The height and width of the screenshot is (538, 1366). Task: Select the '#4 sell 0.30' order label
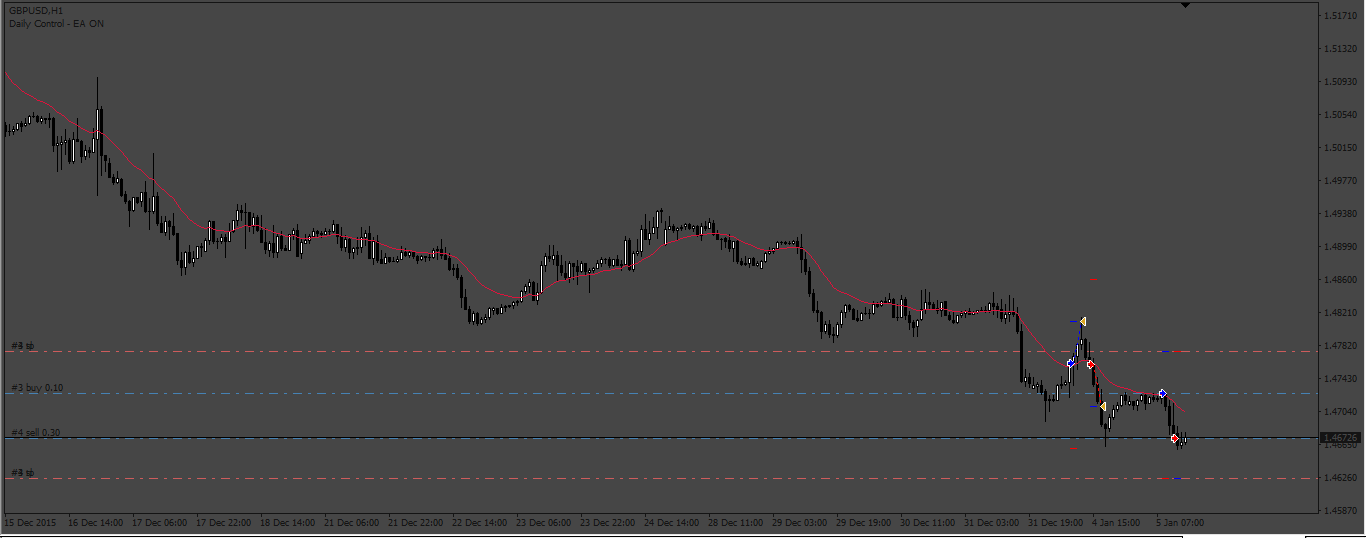(x=36, y=432)
